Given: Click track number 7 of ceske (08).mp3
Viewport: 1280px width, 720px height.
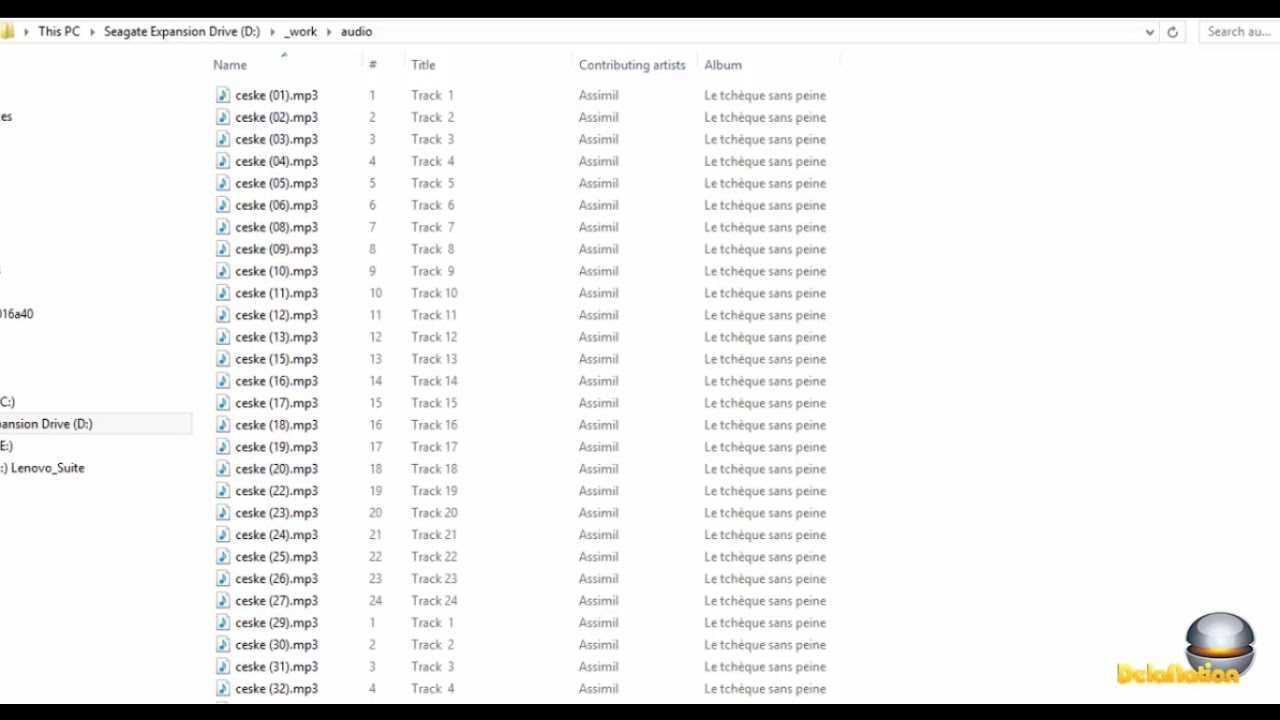Looking at the screenshot, I should click(372, 227).
